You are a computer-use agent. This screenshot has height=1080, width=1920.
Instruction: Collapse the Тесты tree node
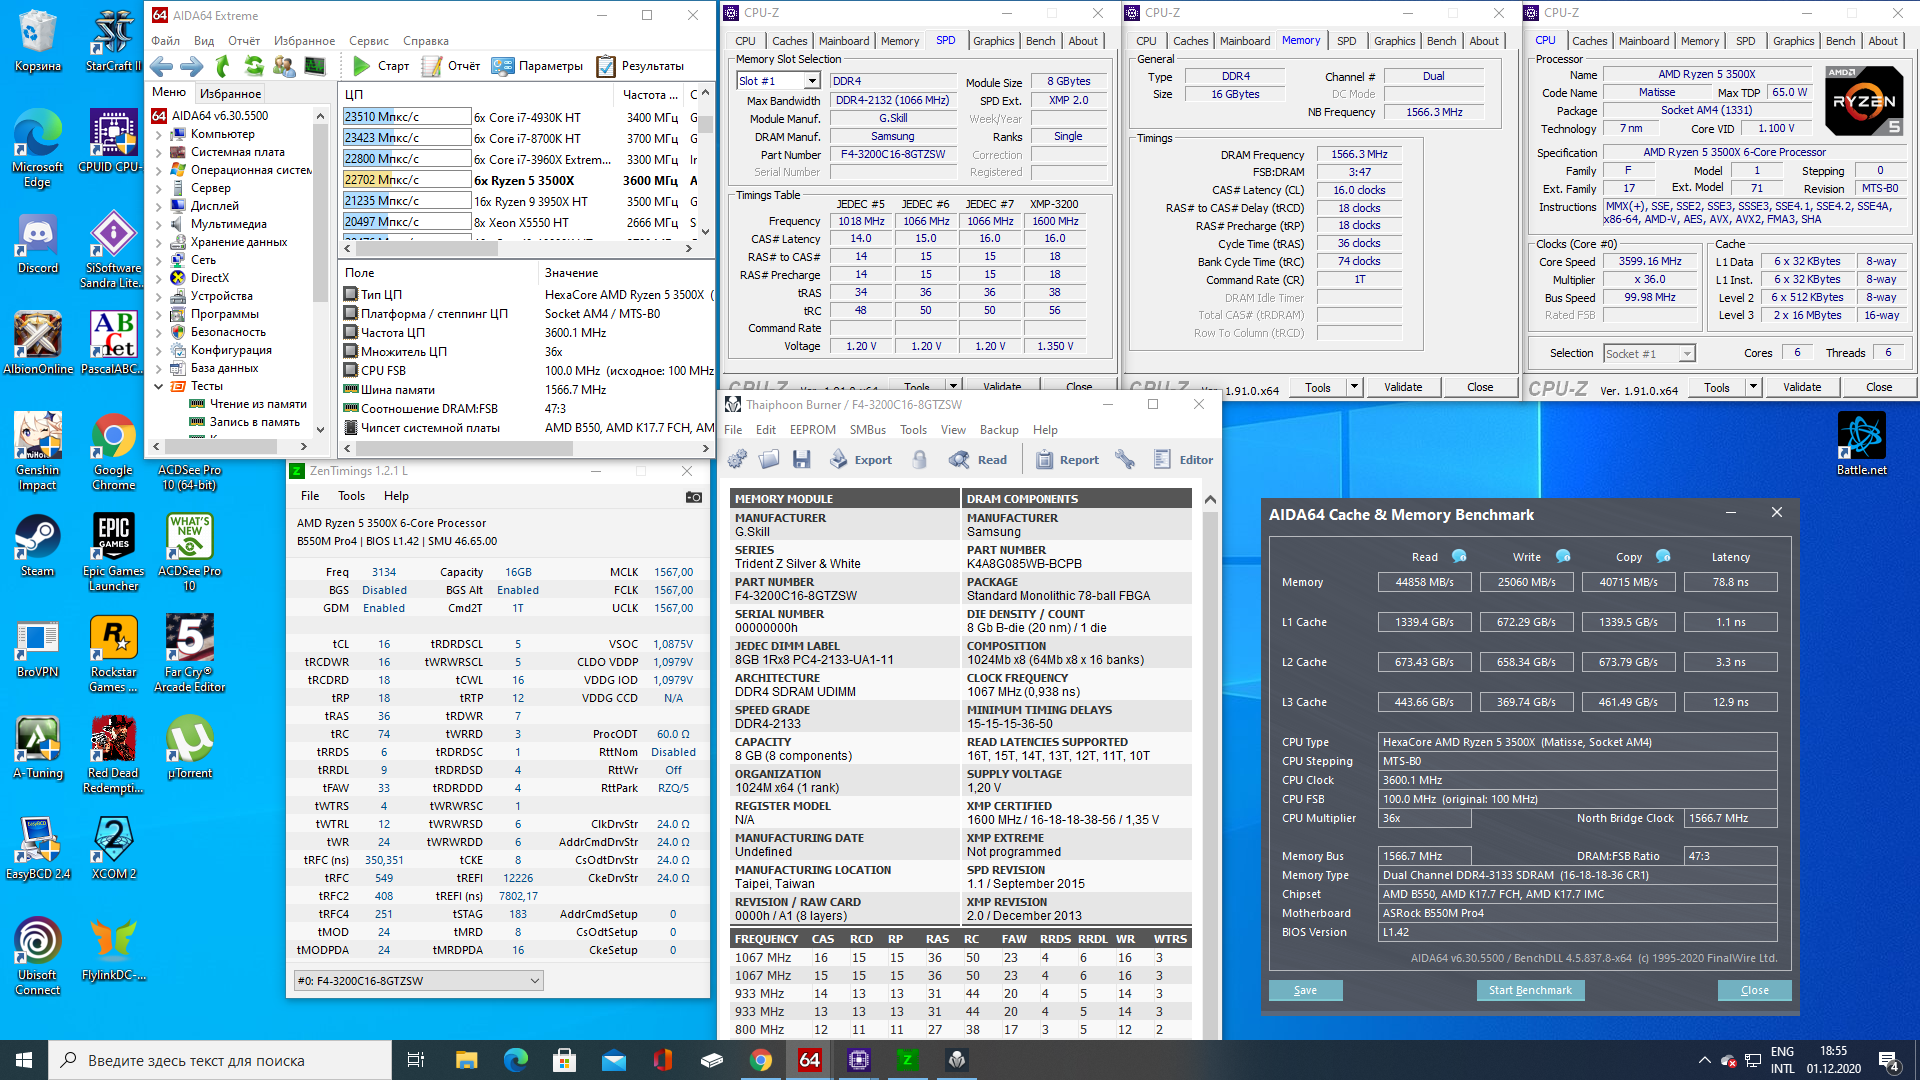tap(158, 386)
